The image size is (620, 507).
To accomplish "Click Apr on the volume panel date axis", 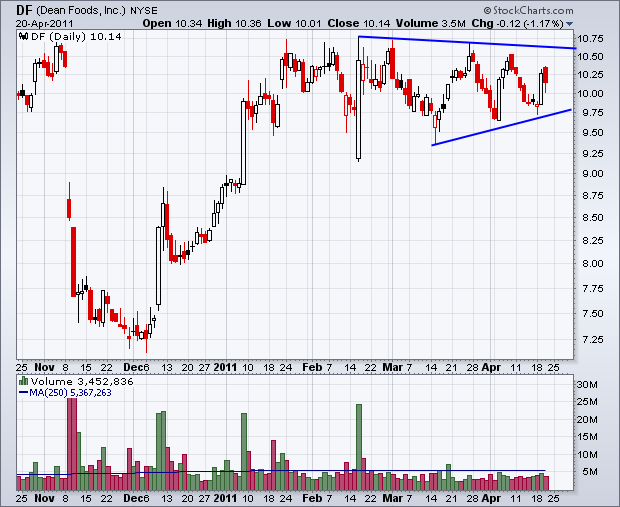I will 491,498.
